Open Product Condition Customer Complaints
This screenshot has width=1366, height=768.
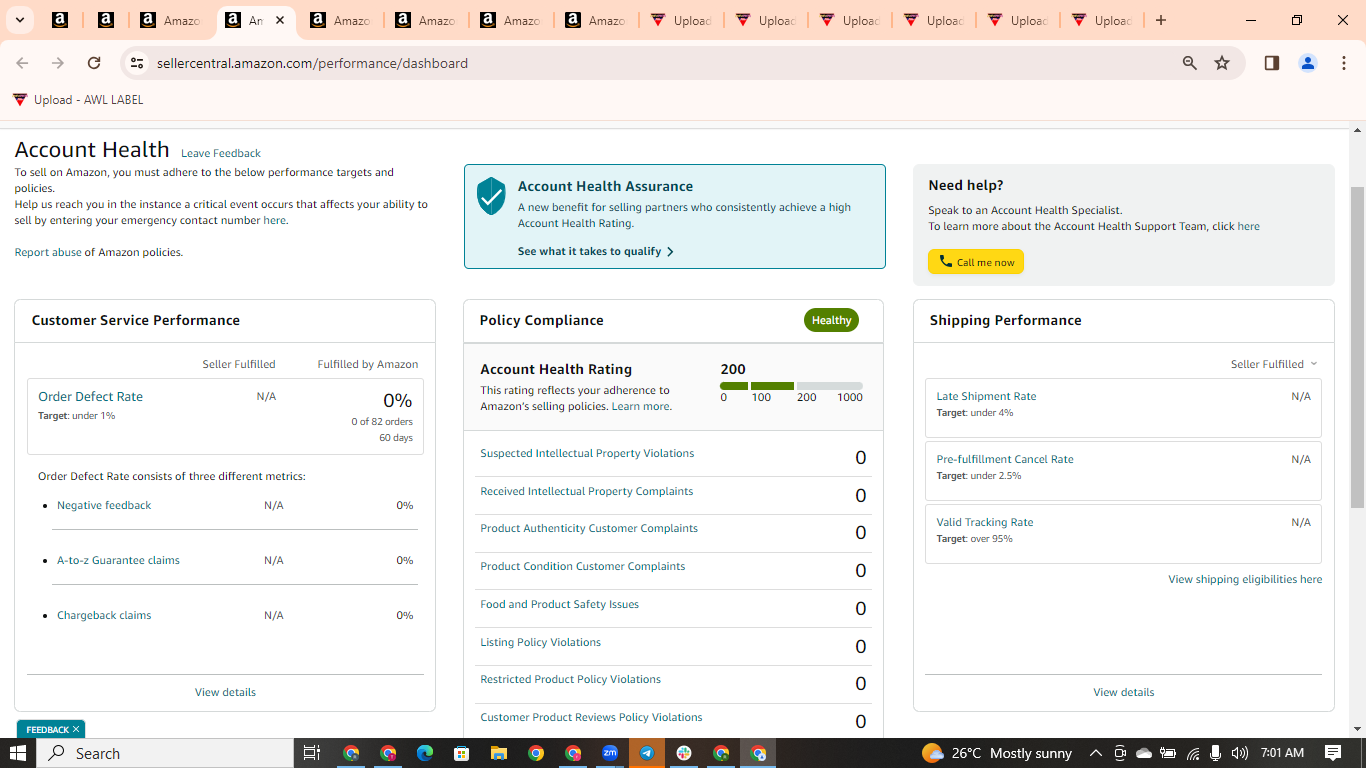tap(582, 566)
